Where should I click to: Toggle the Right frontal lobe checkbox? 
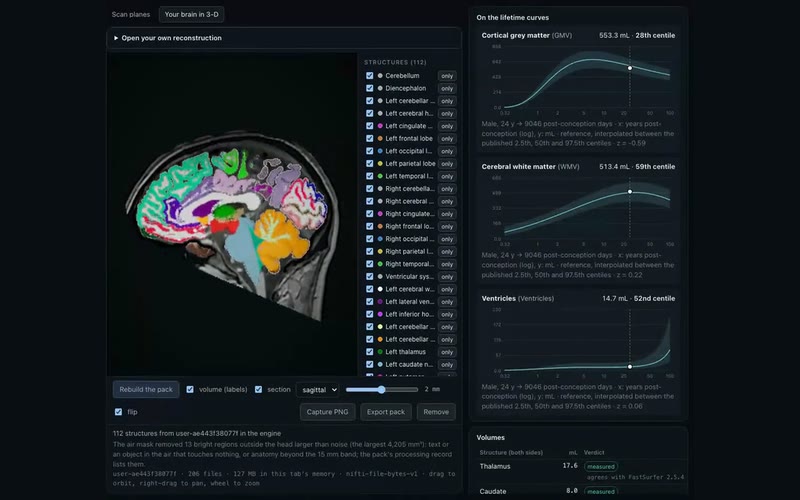coord(369,226)
